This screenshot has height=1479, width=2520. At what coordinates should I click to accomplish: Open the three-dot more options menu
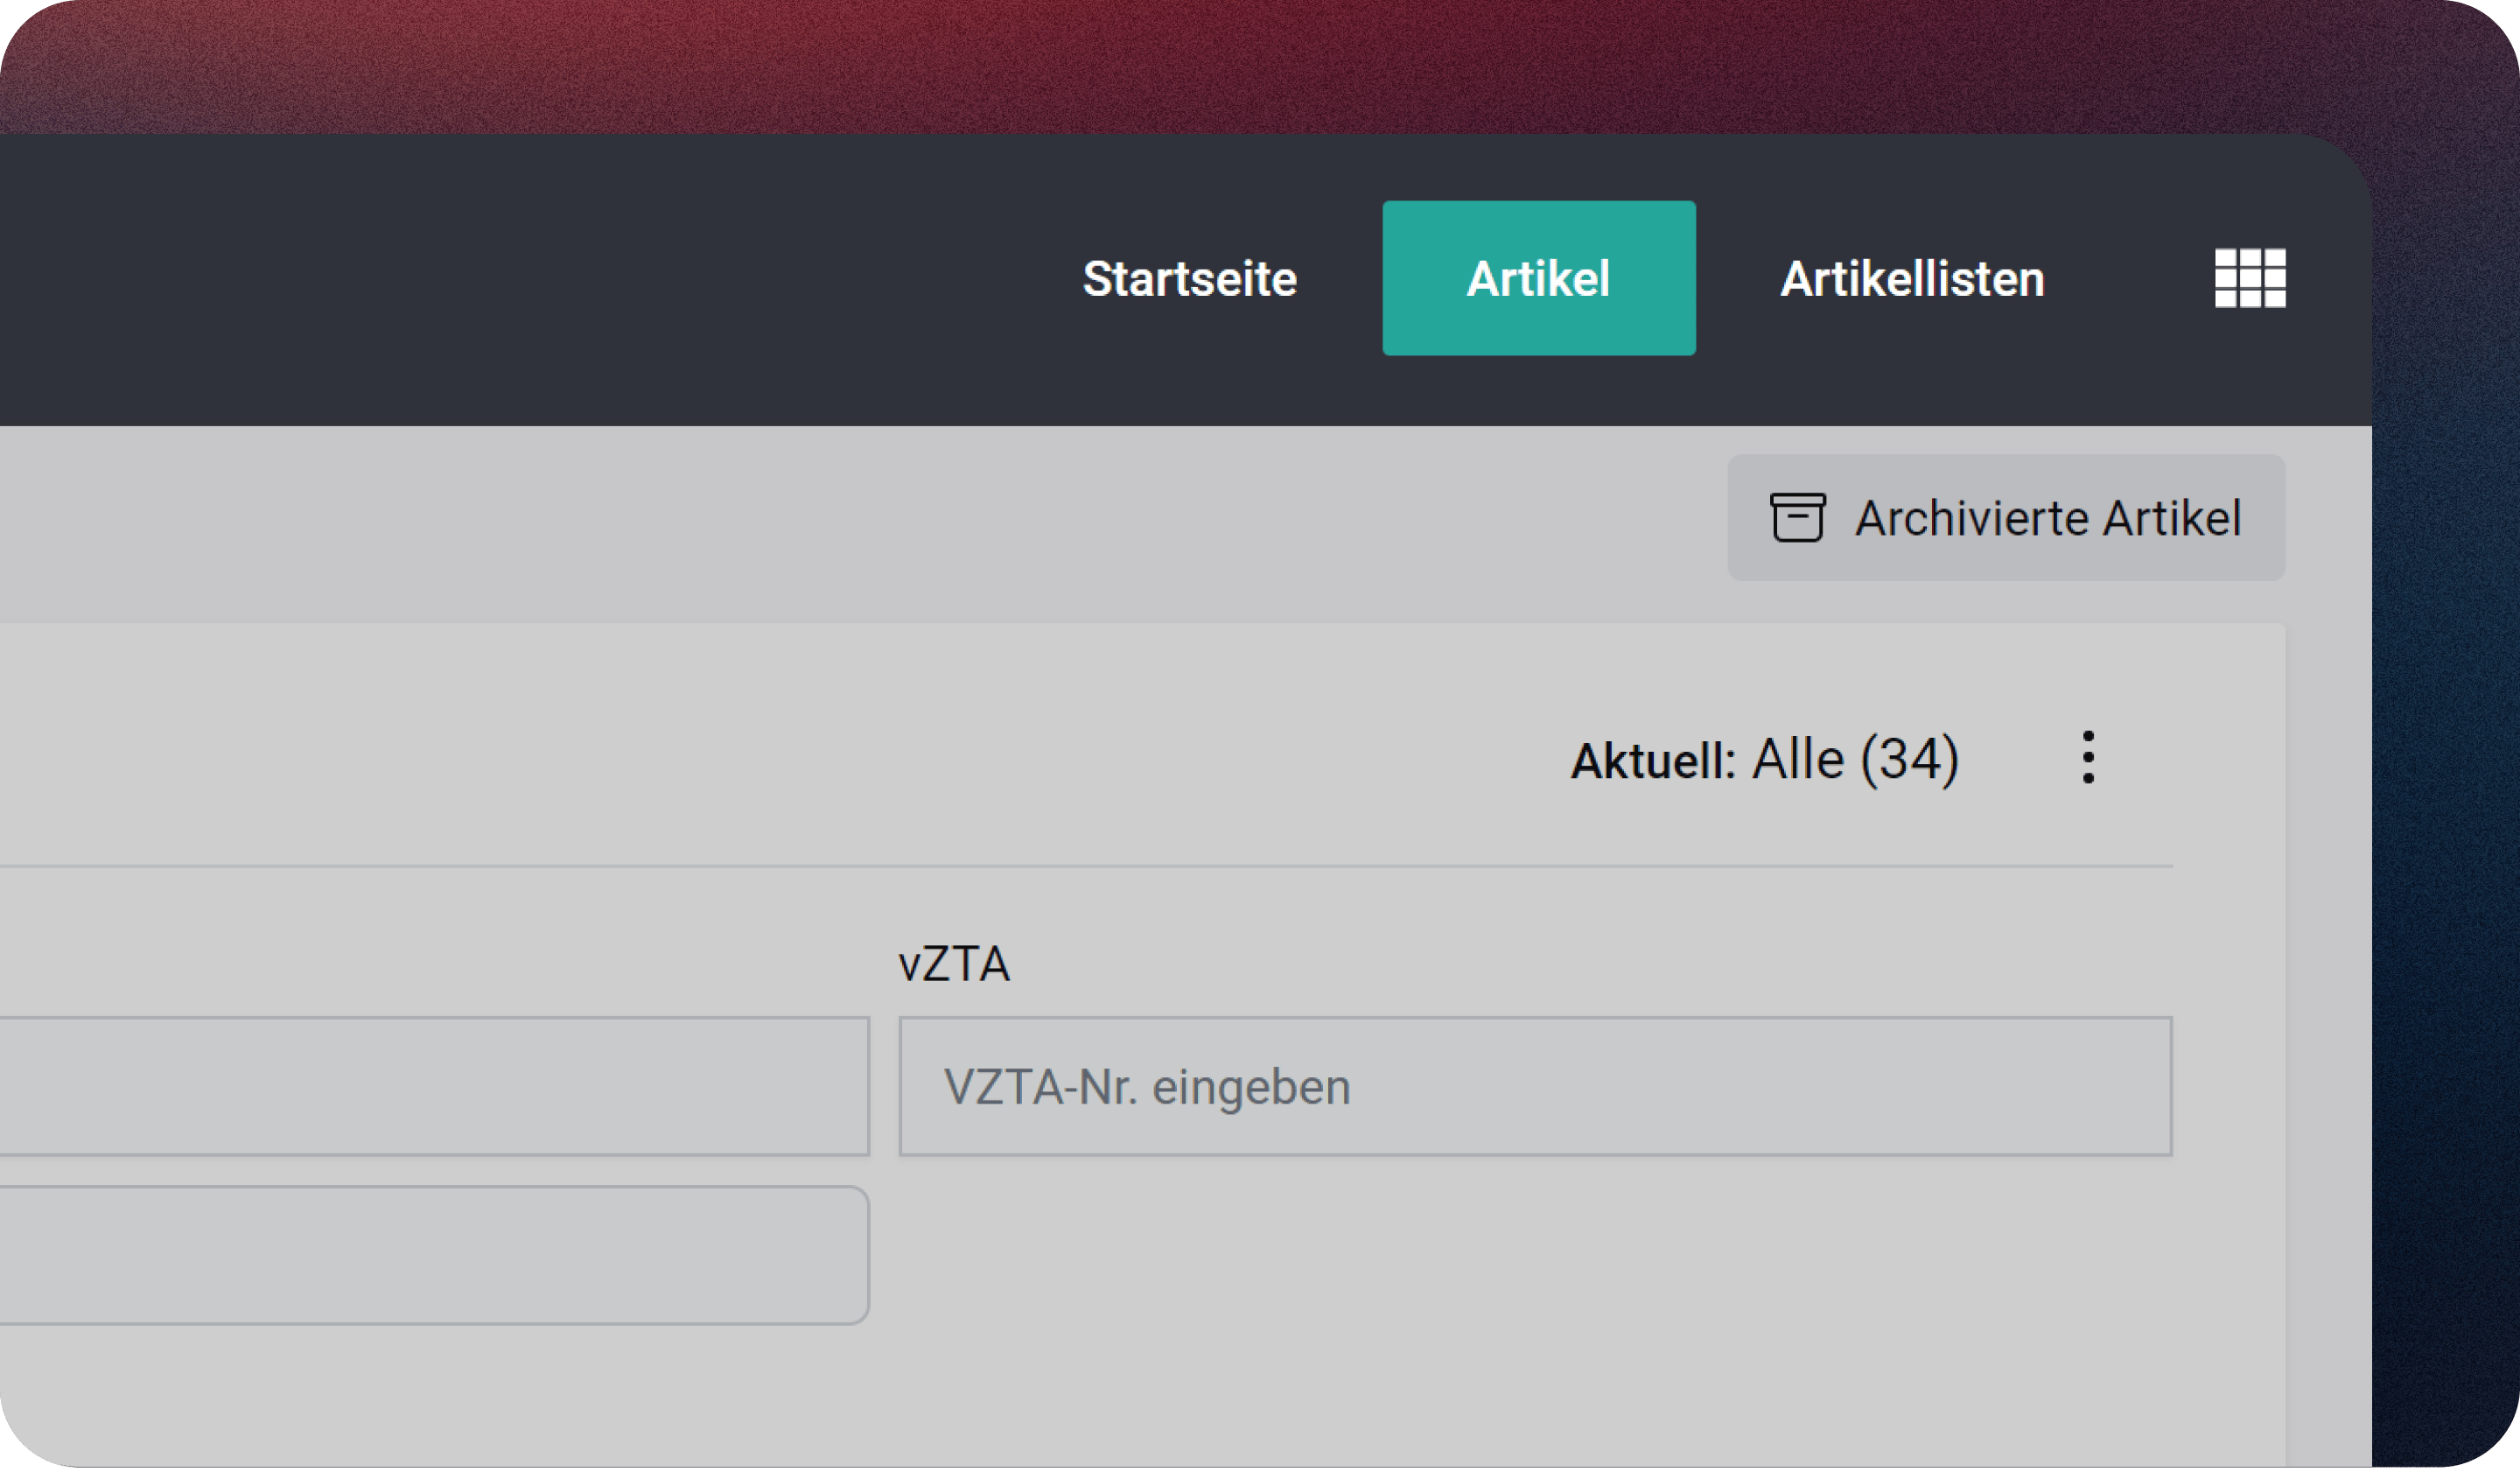2087,757
